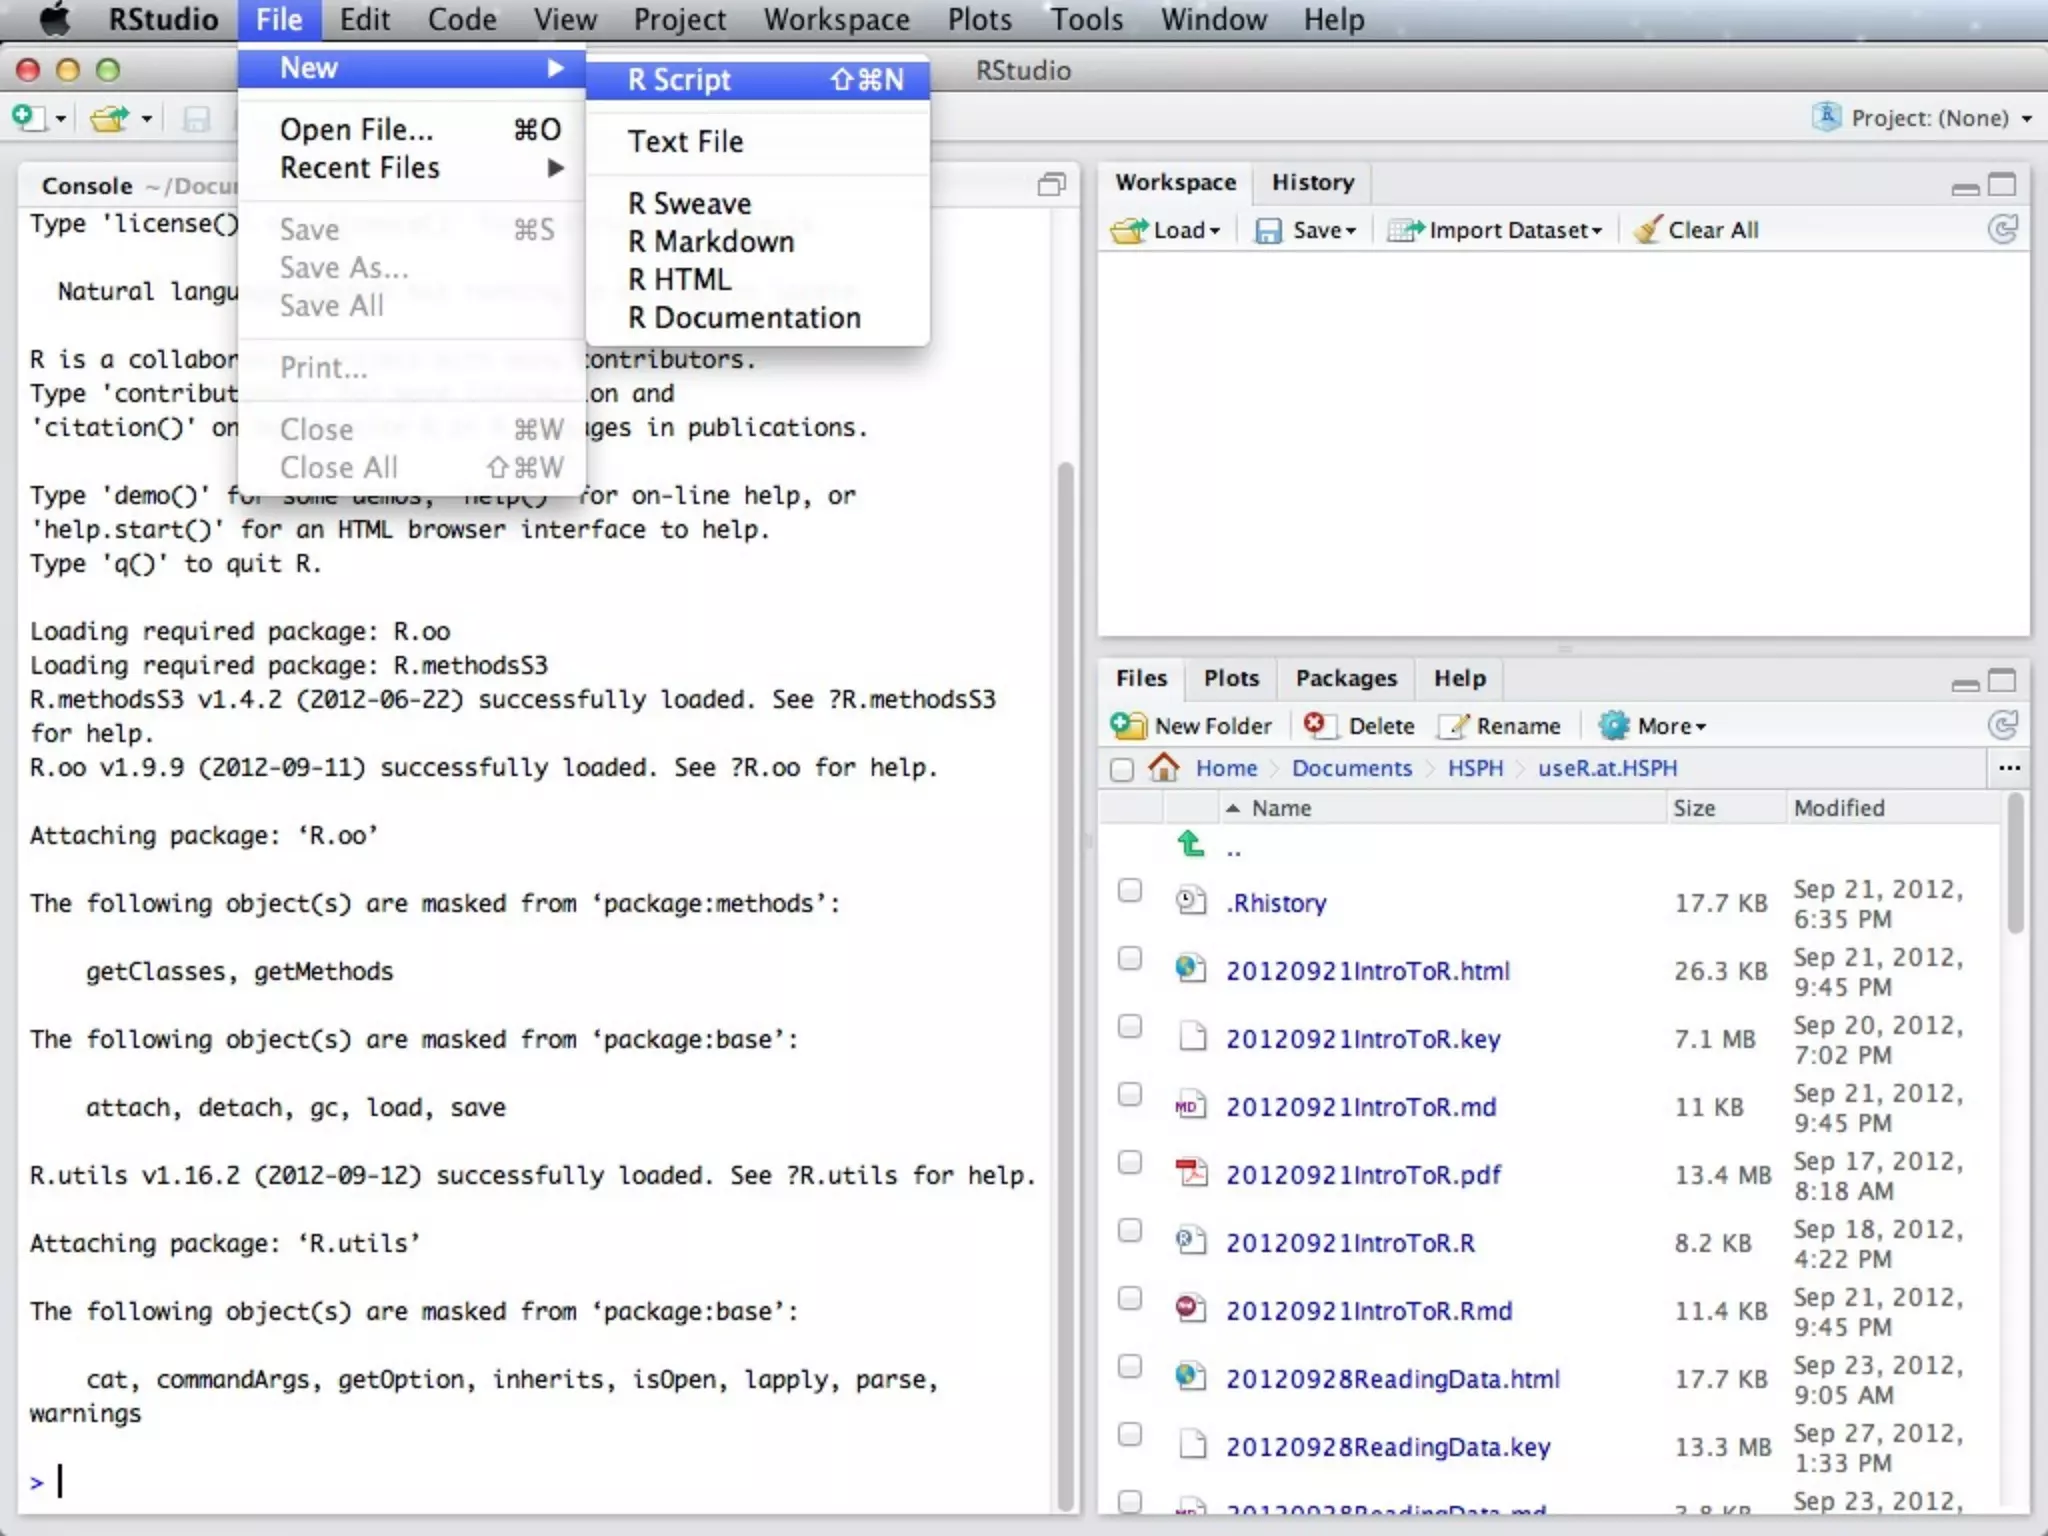Viewport: 2048px width, 1536px height.
Task: Sort files by Size column header
Action: pyautogui.click(x=1725, y=808)
